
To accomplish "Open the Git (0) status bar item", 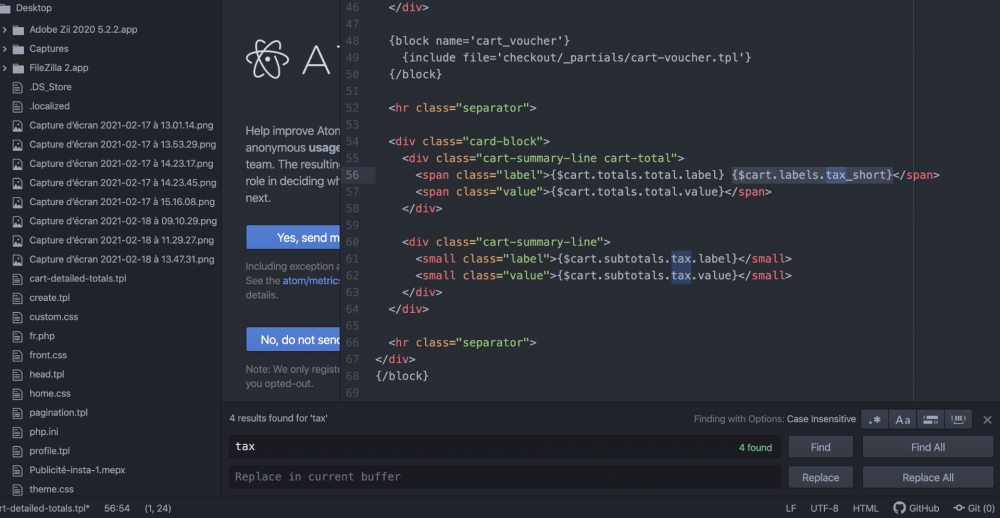I will [x=974, y=508].
